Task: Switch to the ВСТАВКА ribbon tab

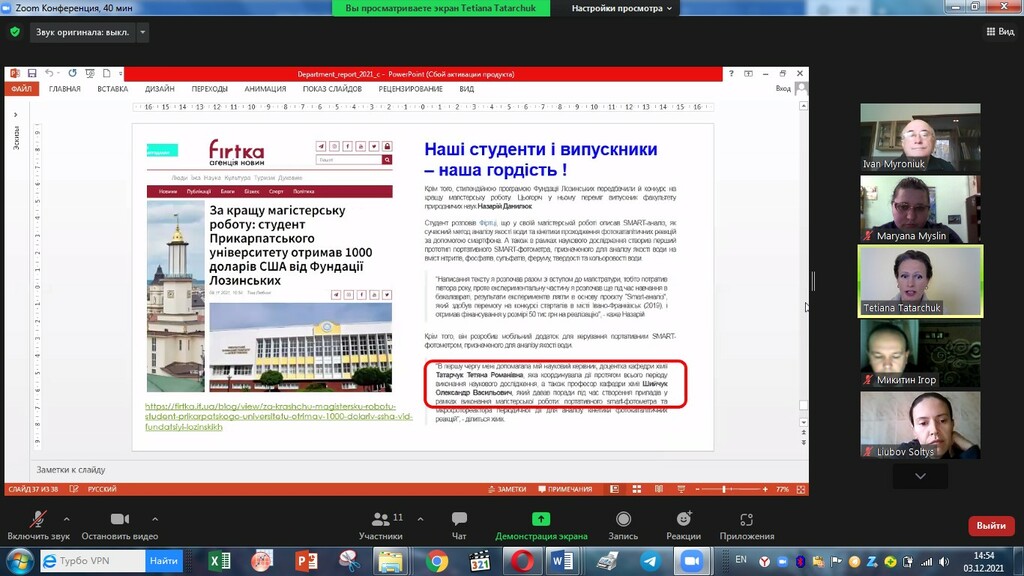Action: pos(112,89)
